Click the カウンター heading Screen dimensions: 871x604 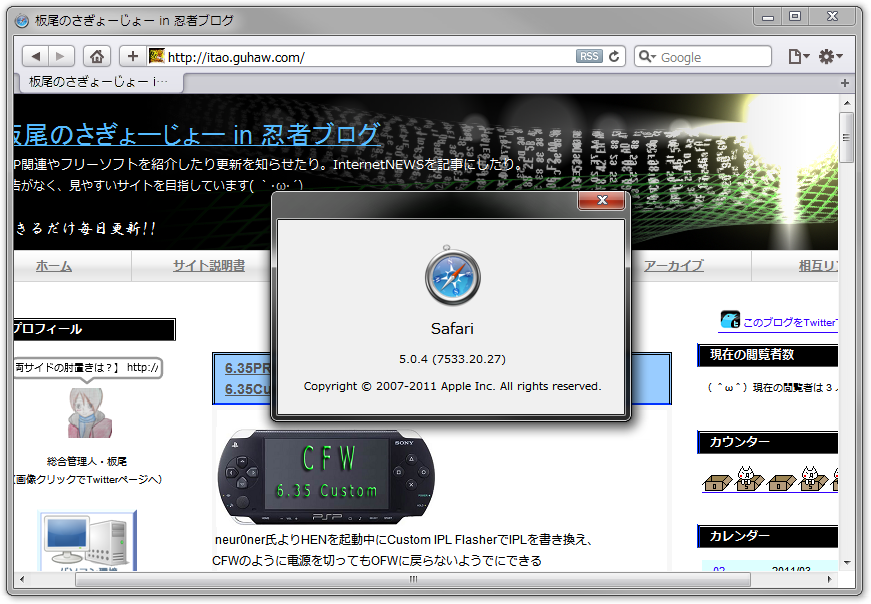(x=739, y=442)
